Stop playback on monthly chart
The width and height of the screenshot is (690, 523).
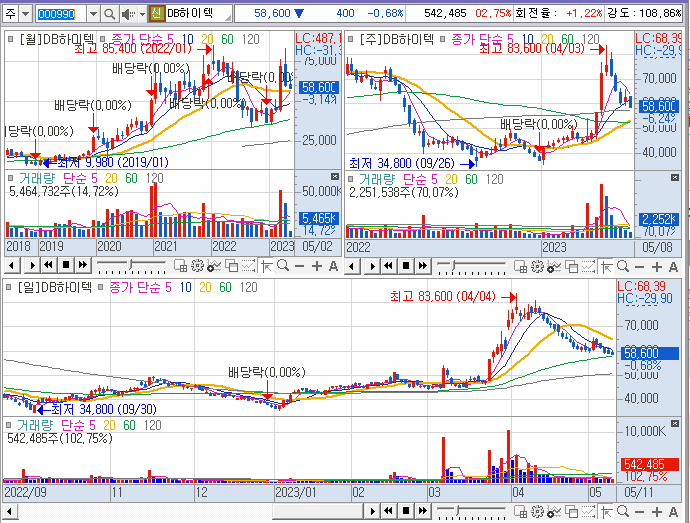click(66, 265)
